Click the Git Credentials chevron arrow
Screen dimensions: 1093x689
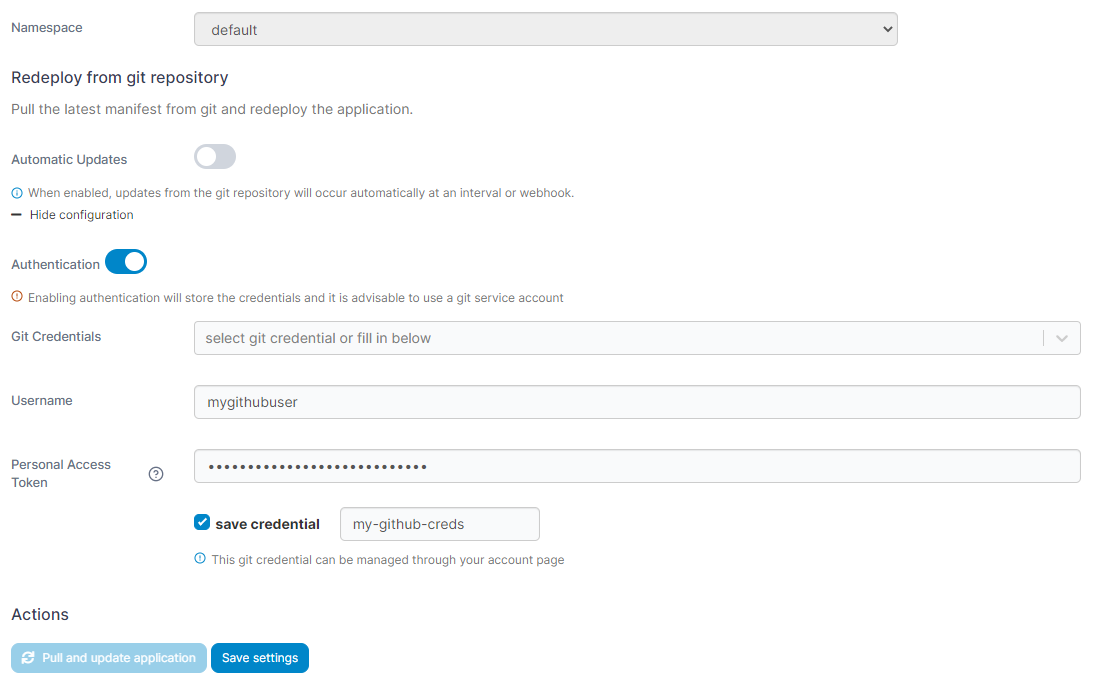click(x=1062, y=338)
